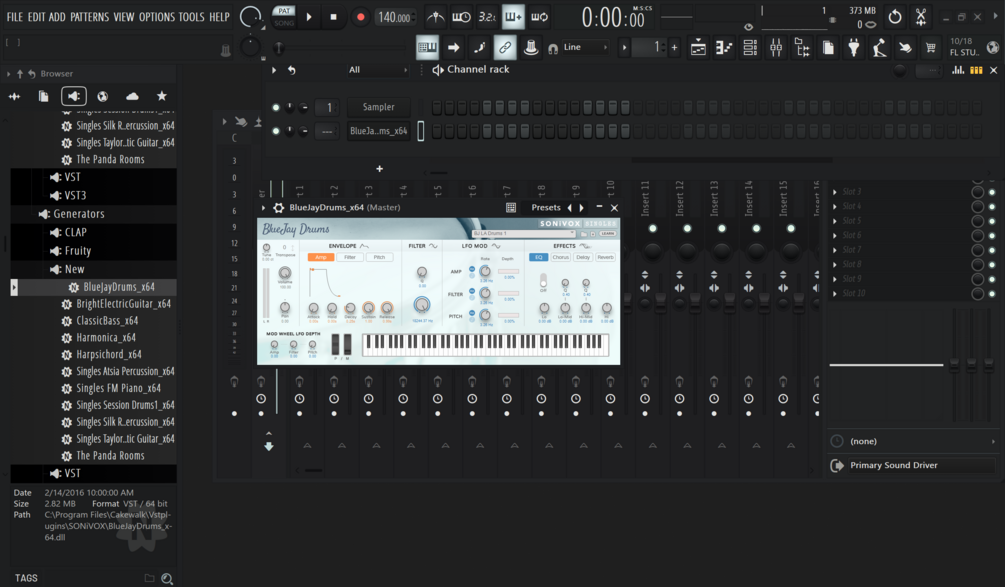Toggle blend recording overdub icon
Screen dimensions: 1005x587
[x=513, y=17]
